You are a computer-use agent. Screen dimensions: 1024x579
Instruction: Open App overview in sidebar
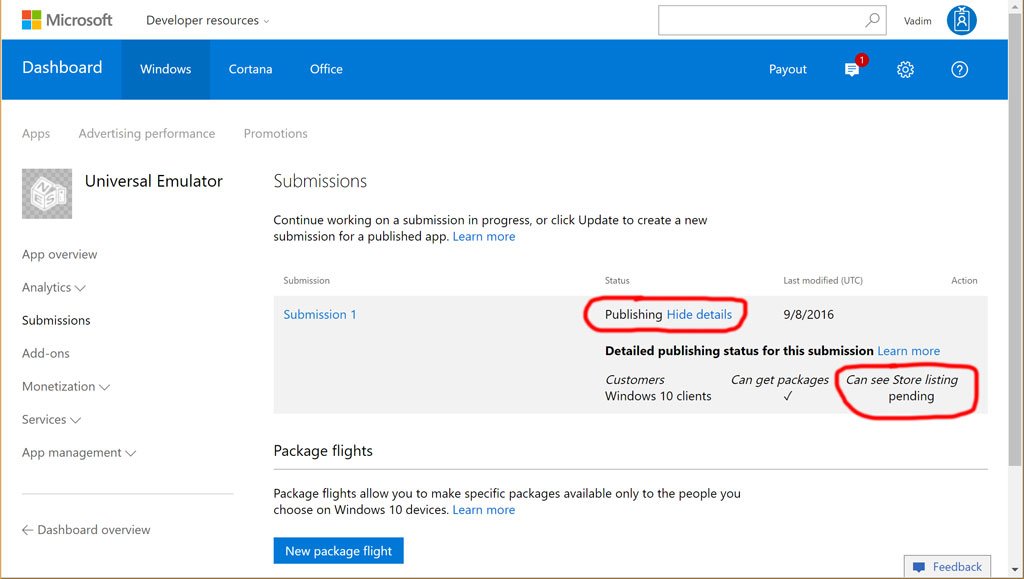pos(59,255)
